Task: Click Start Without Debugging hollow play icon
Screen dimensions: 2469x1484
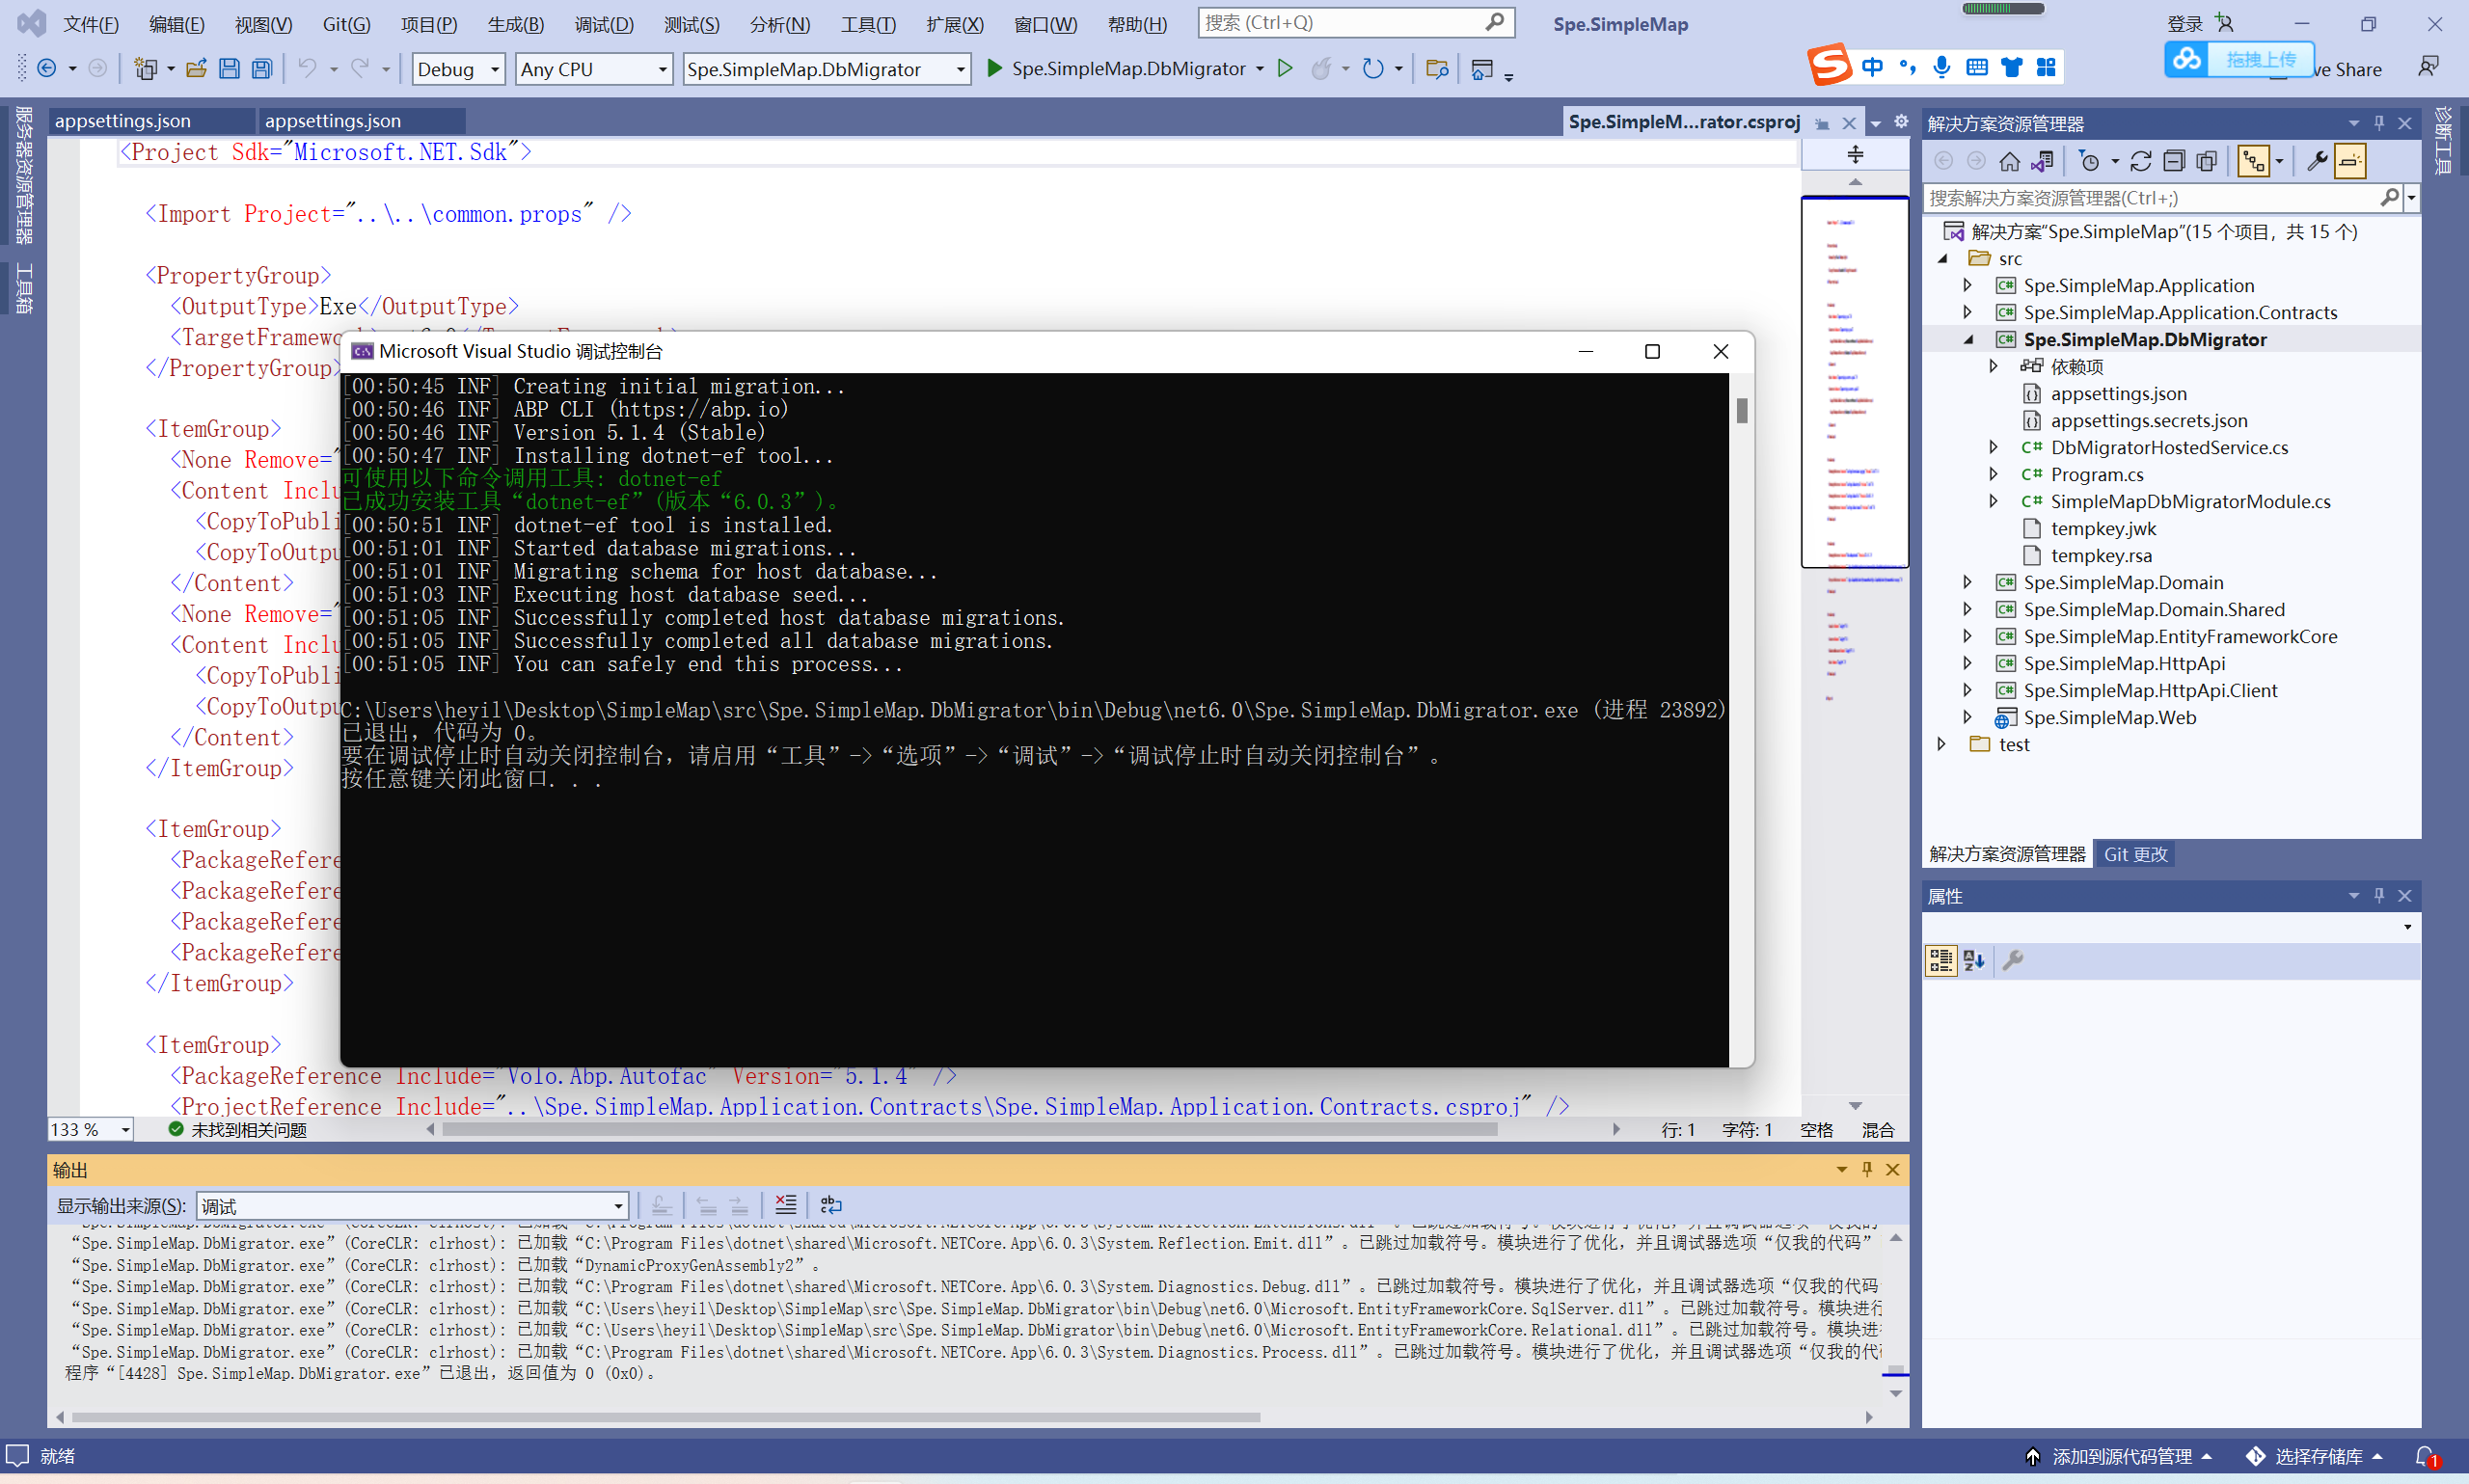Action: click(x=1286, y=69)
